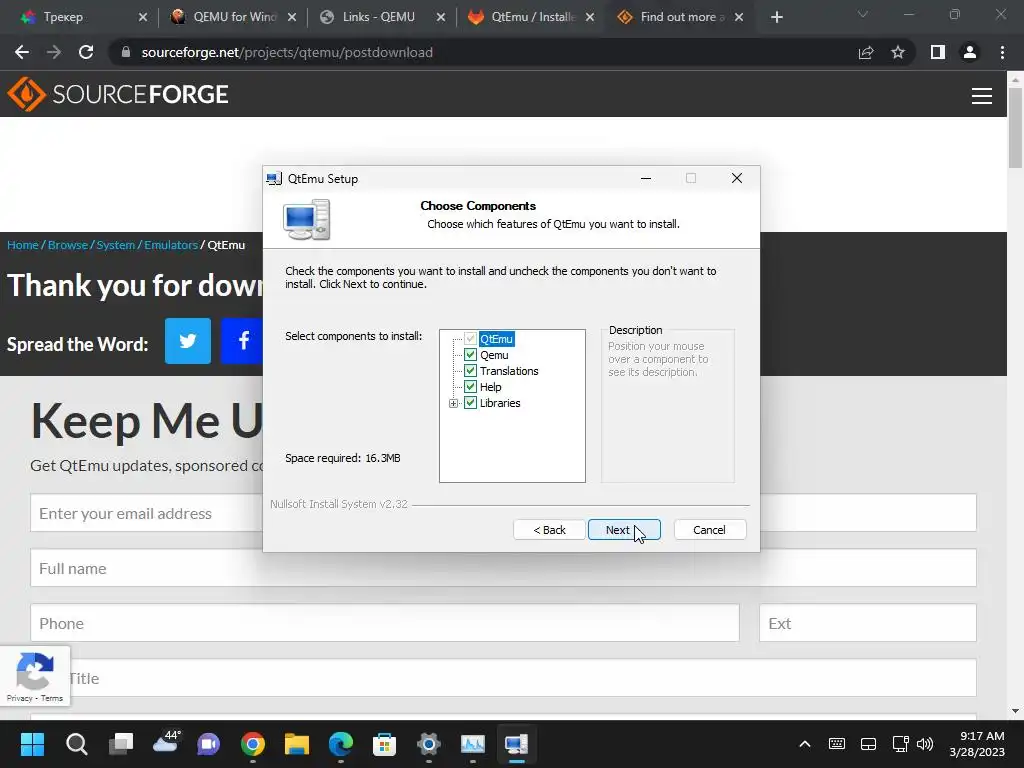Screen dimensions: 1024x768
Task: Open Microsoft Store on taskbar
Action: pos(385,744)
